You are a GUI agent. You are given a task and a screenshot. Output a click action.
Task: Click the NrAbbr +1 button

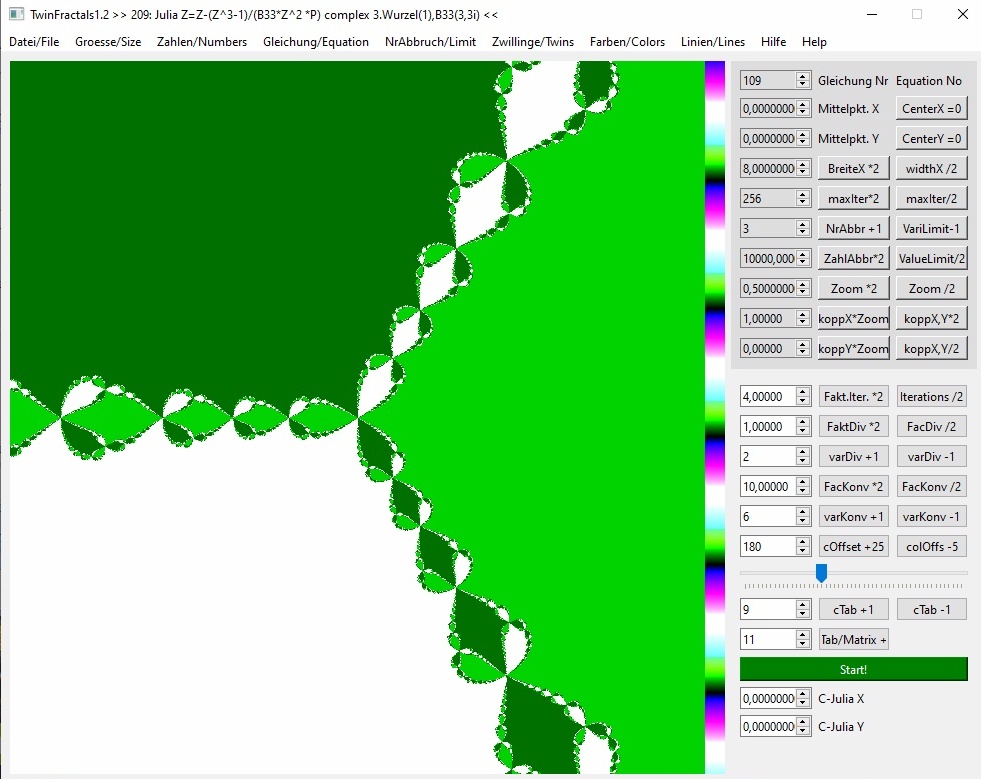853,228
